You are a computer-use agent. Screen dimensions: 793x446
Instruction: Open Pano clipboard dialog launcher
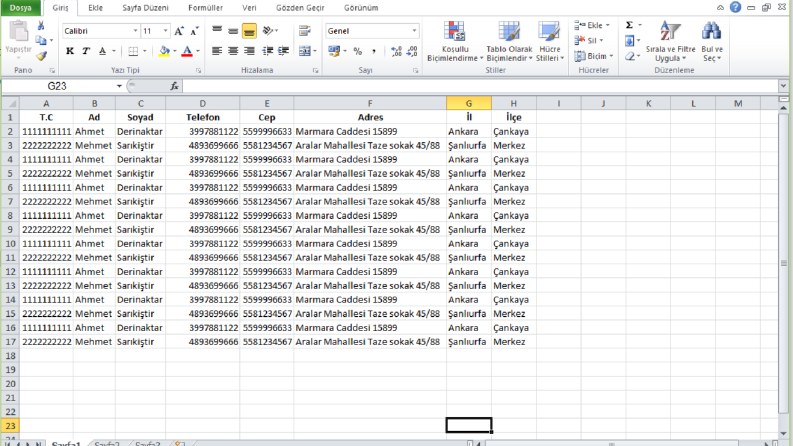coord(52,71)
